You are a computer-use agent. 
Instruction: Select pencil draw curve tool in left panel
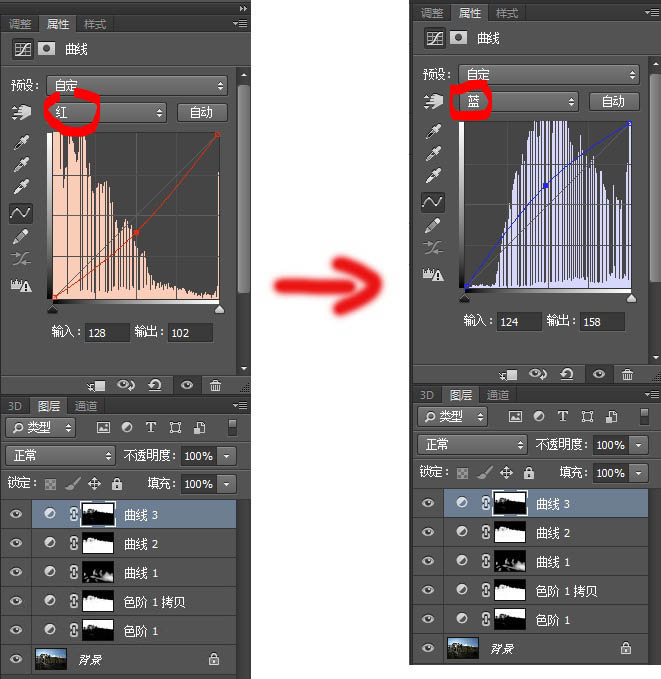coord(21,236)
